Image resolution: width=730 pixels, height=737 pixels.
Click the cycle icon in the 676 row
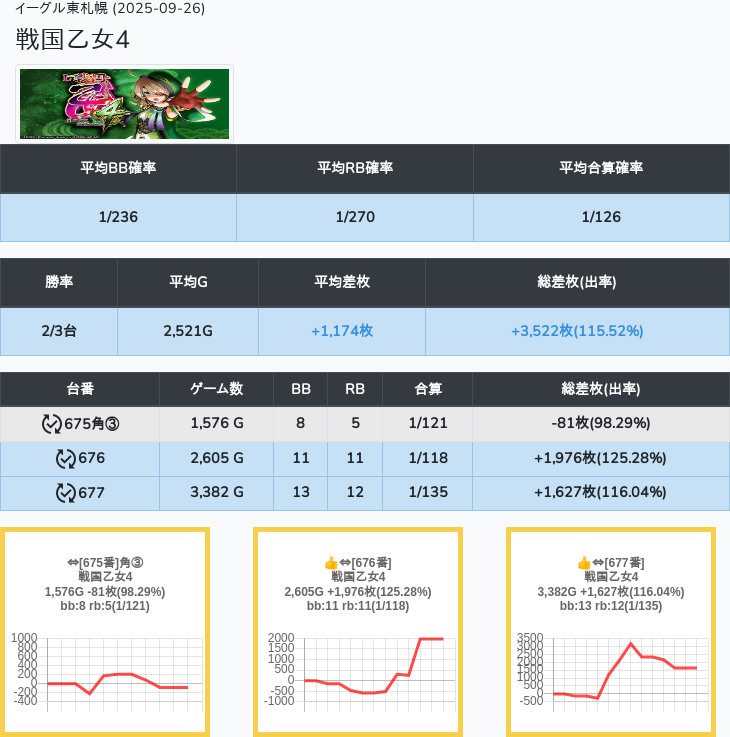pyautogui.click(x=65, y=459)
